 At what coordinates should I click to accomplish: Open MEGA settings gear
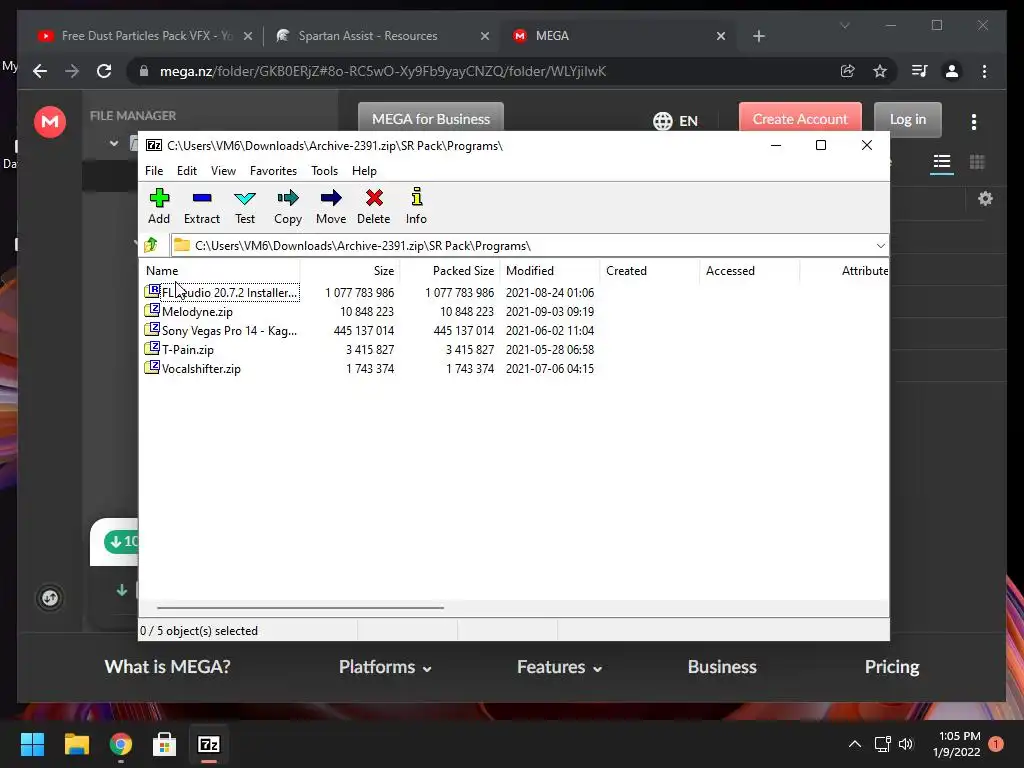click(985, 199)
